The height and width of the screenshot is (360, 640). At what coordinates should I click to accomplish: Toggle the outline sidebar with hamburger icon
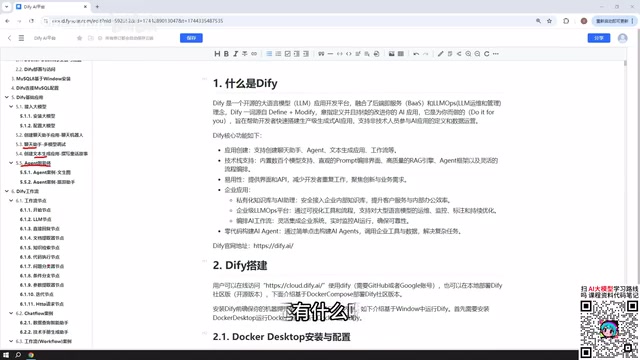tap(21, 38)
